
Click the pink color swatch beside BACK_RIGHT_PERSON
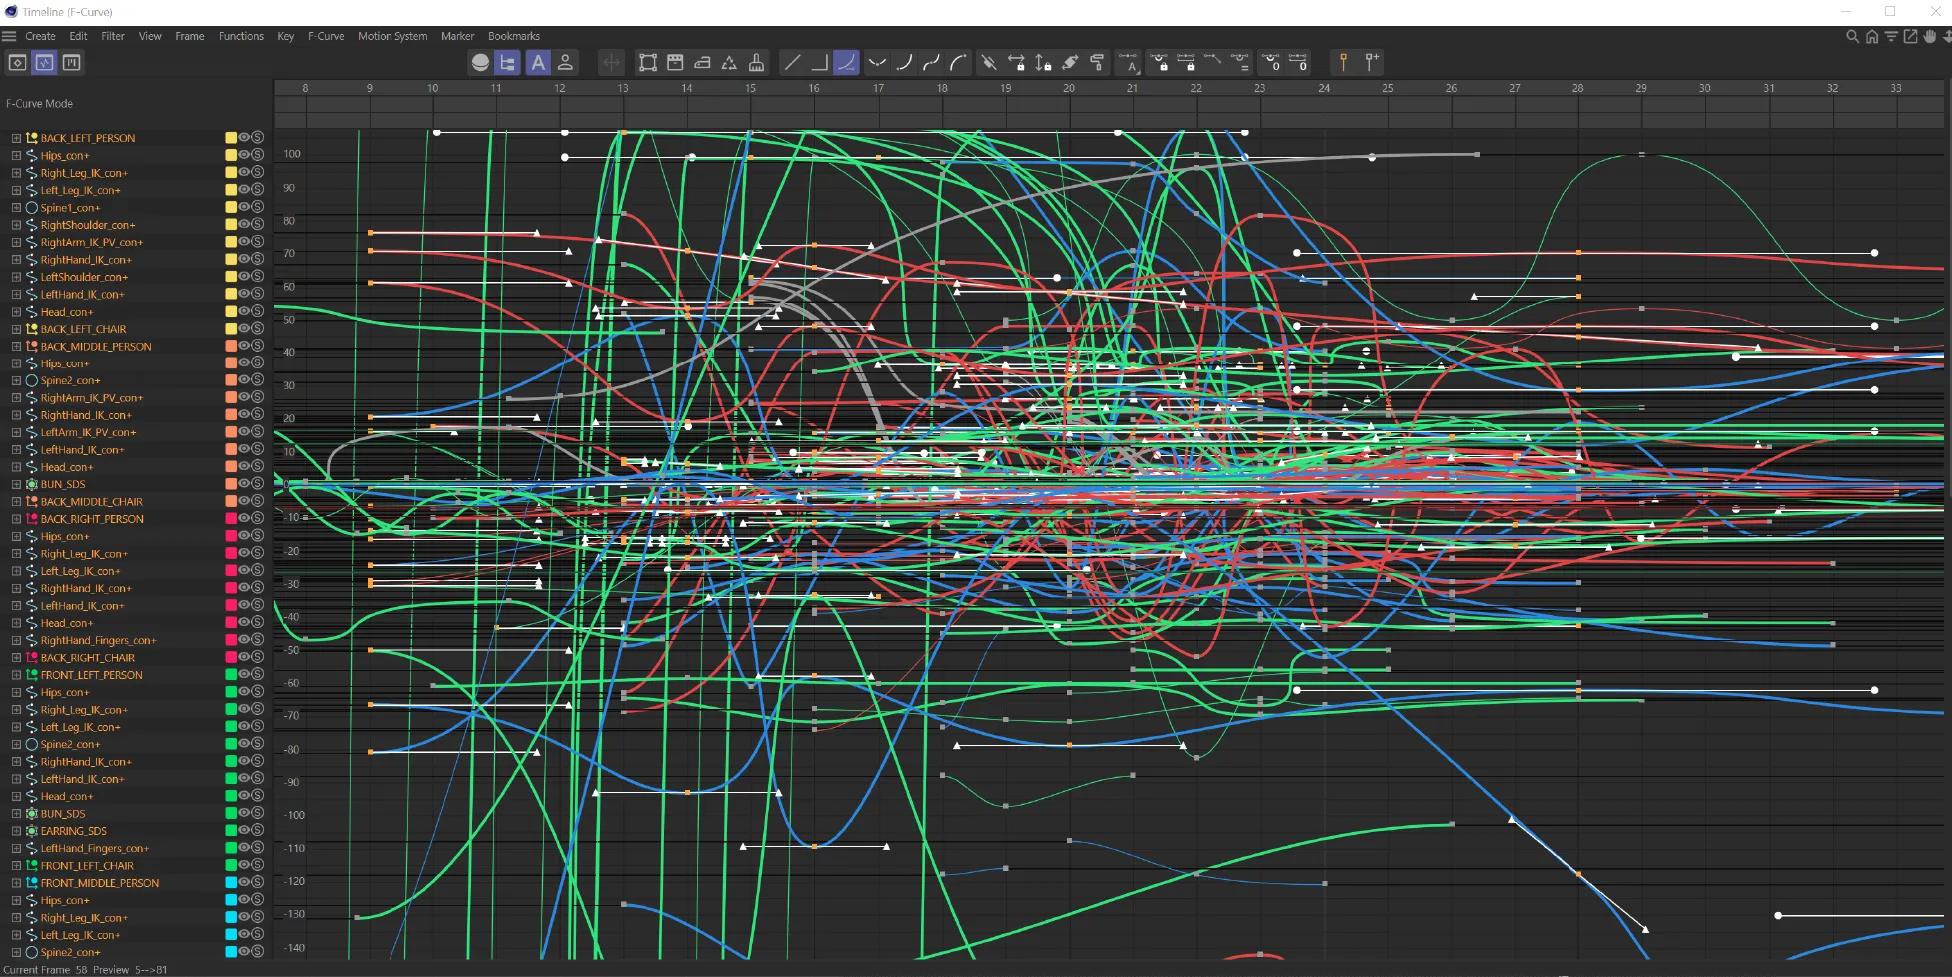tap(229, 518)
